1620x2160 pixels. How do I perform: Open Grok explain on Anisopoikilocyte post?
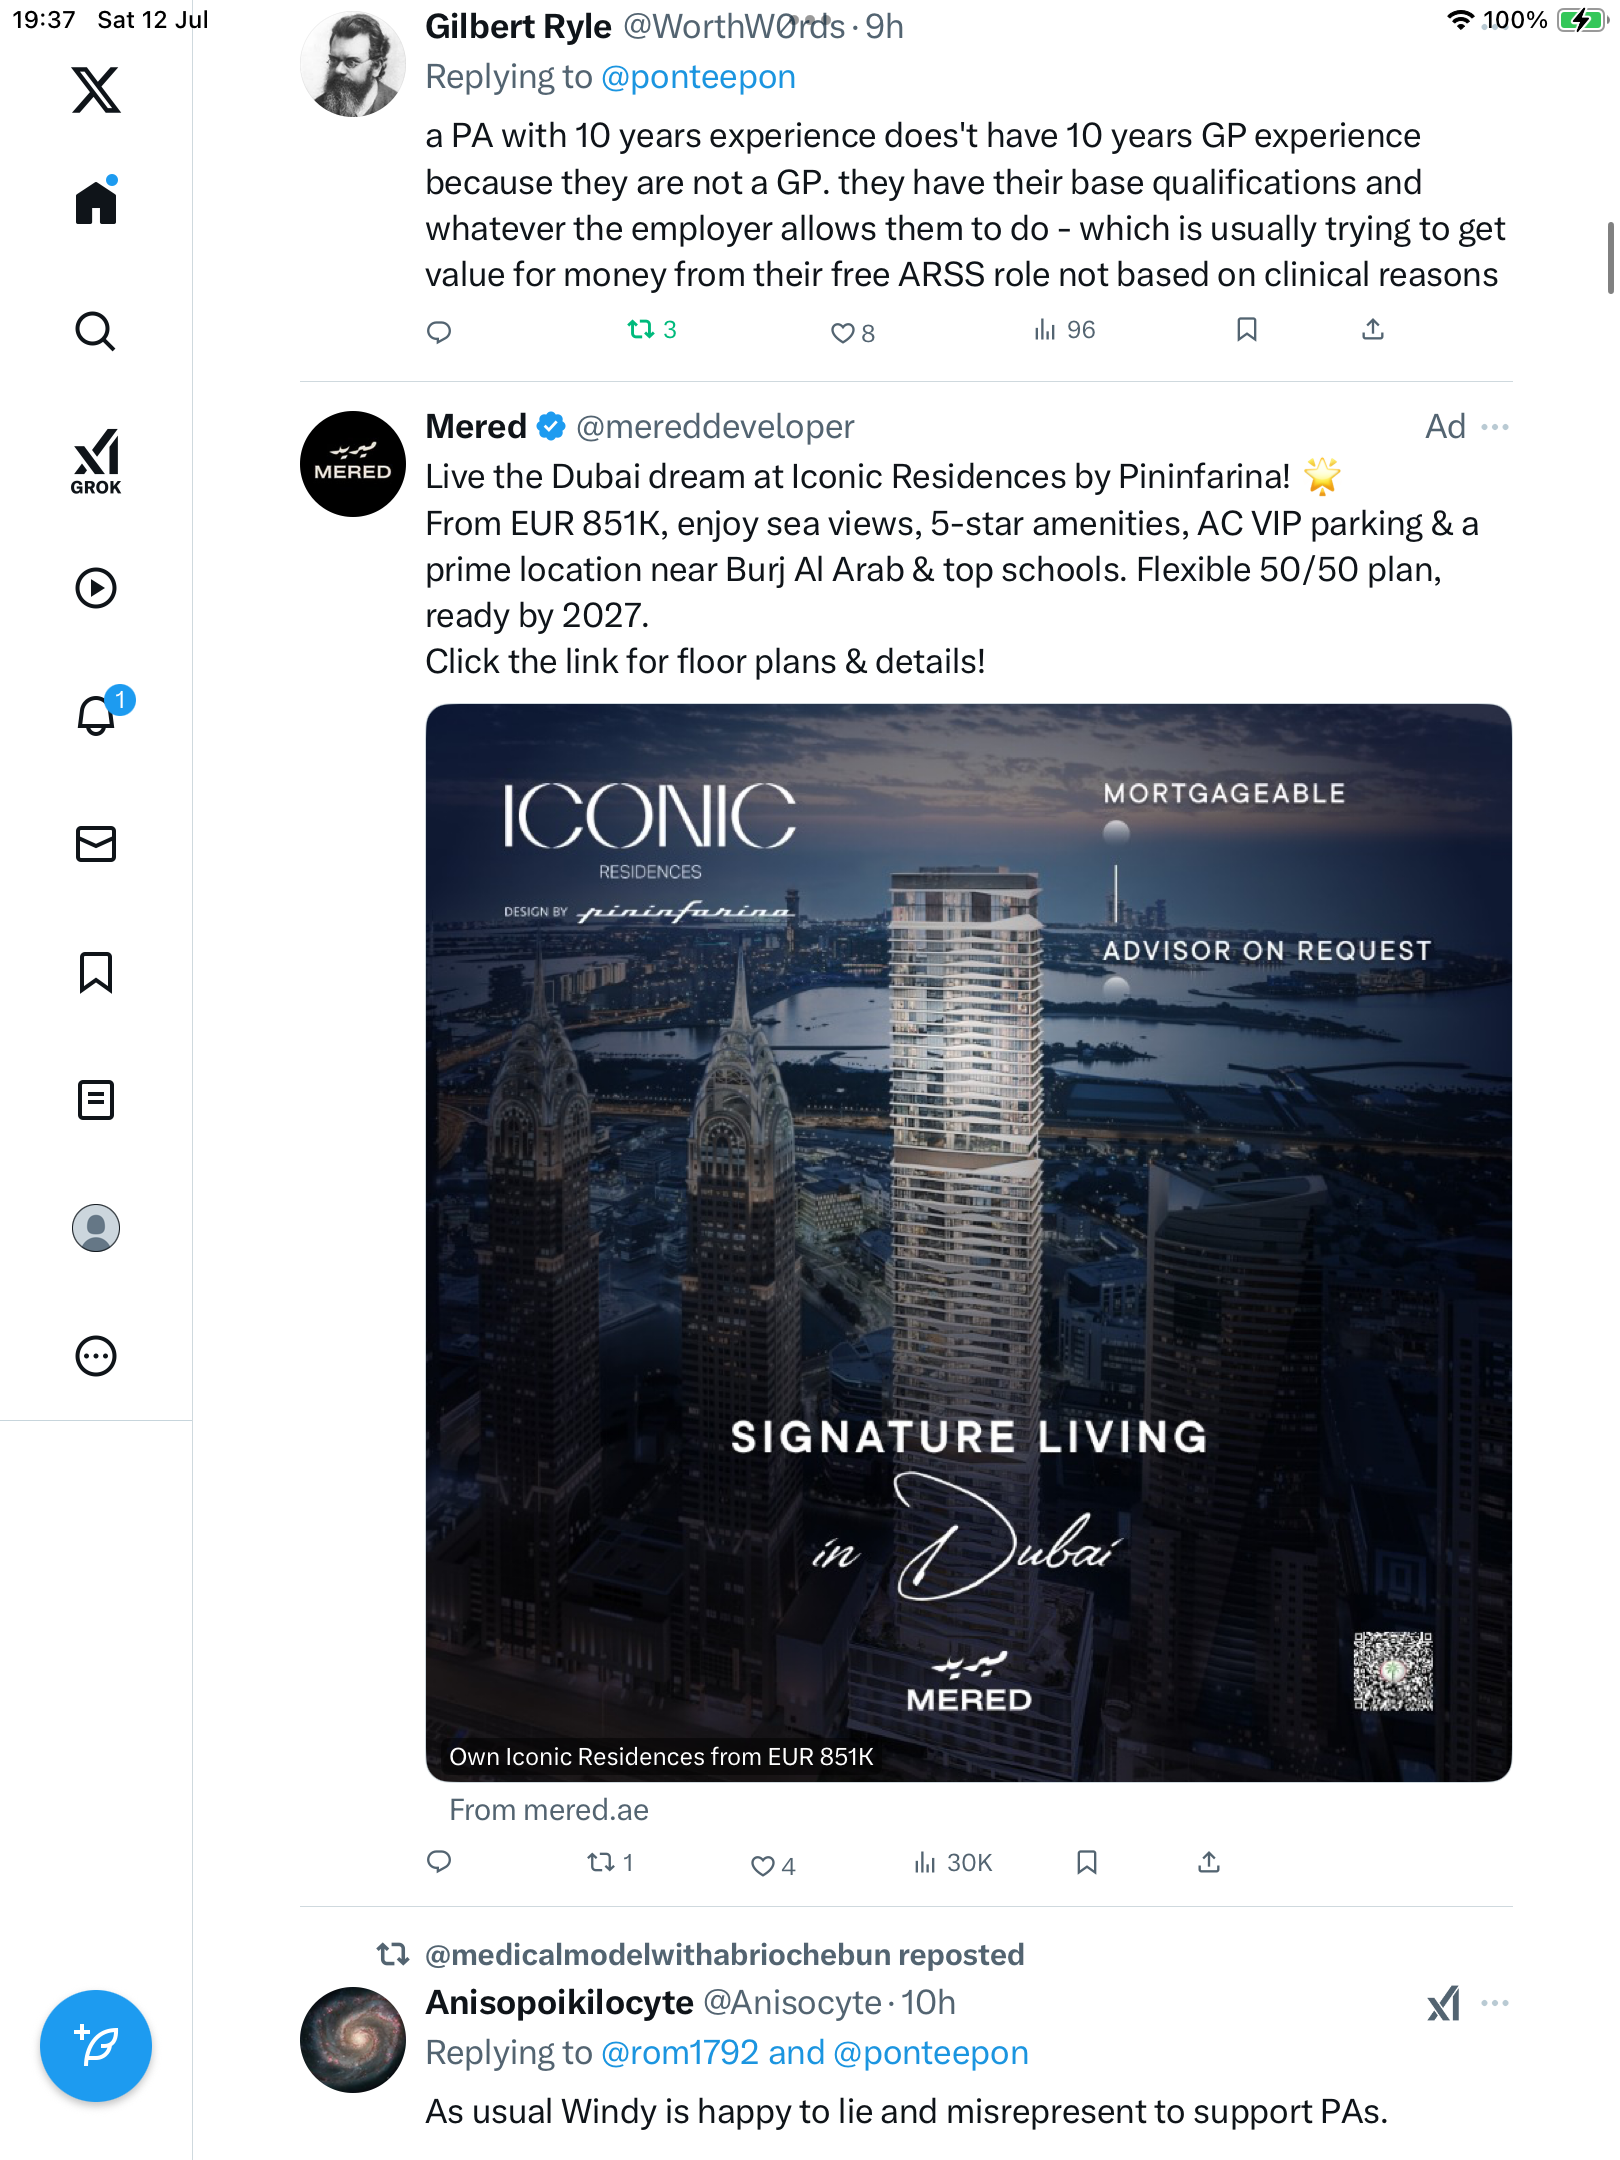tap(1443, 2003)
